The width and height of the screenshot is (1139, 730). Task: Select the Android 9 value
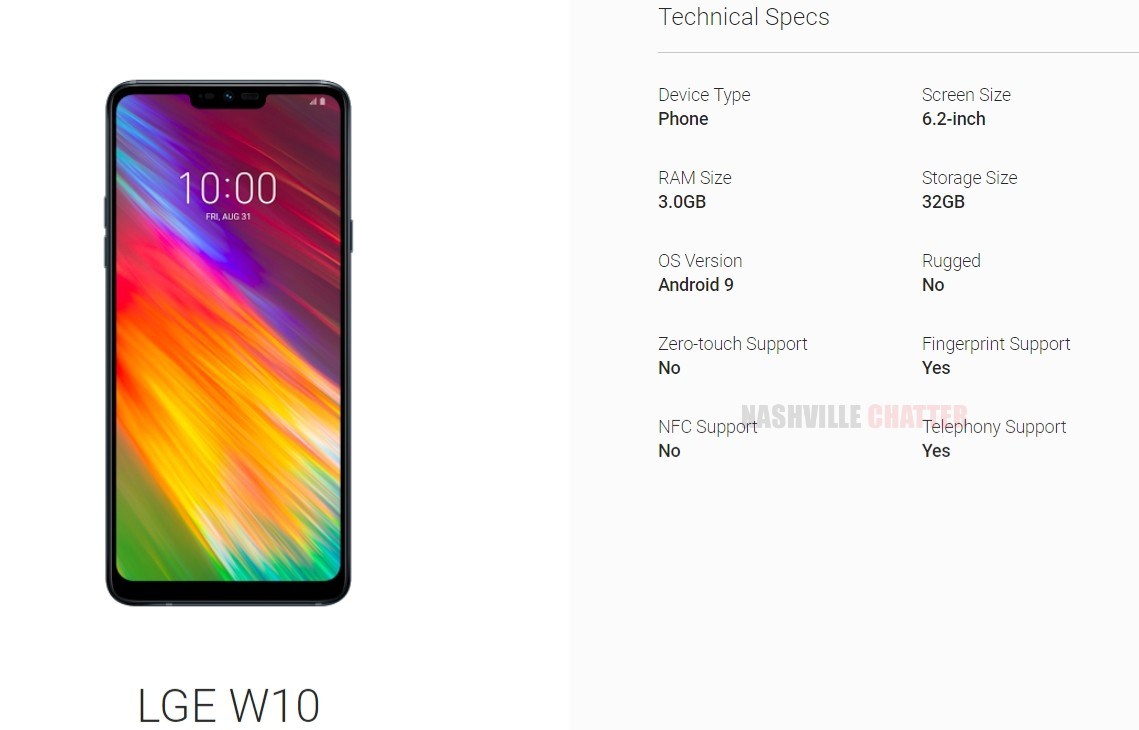[x=696, y=285]
